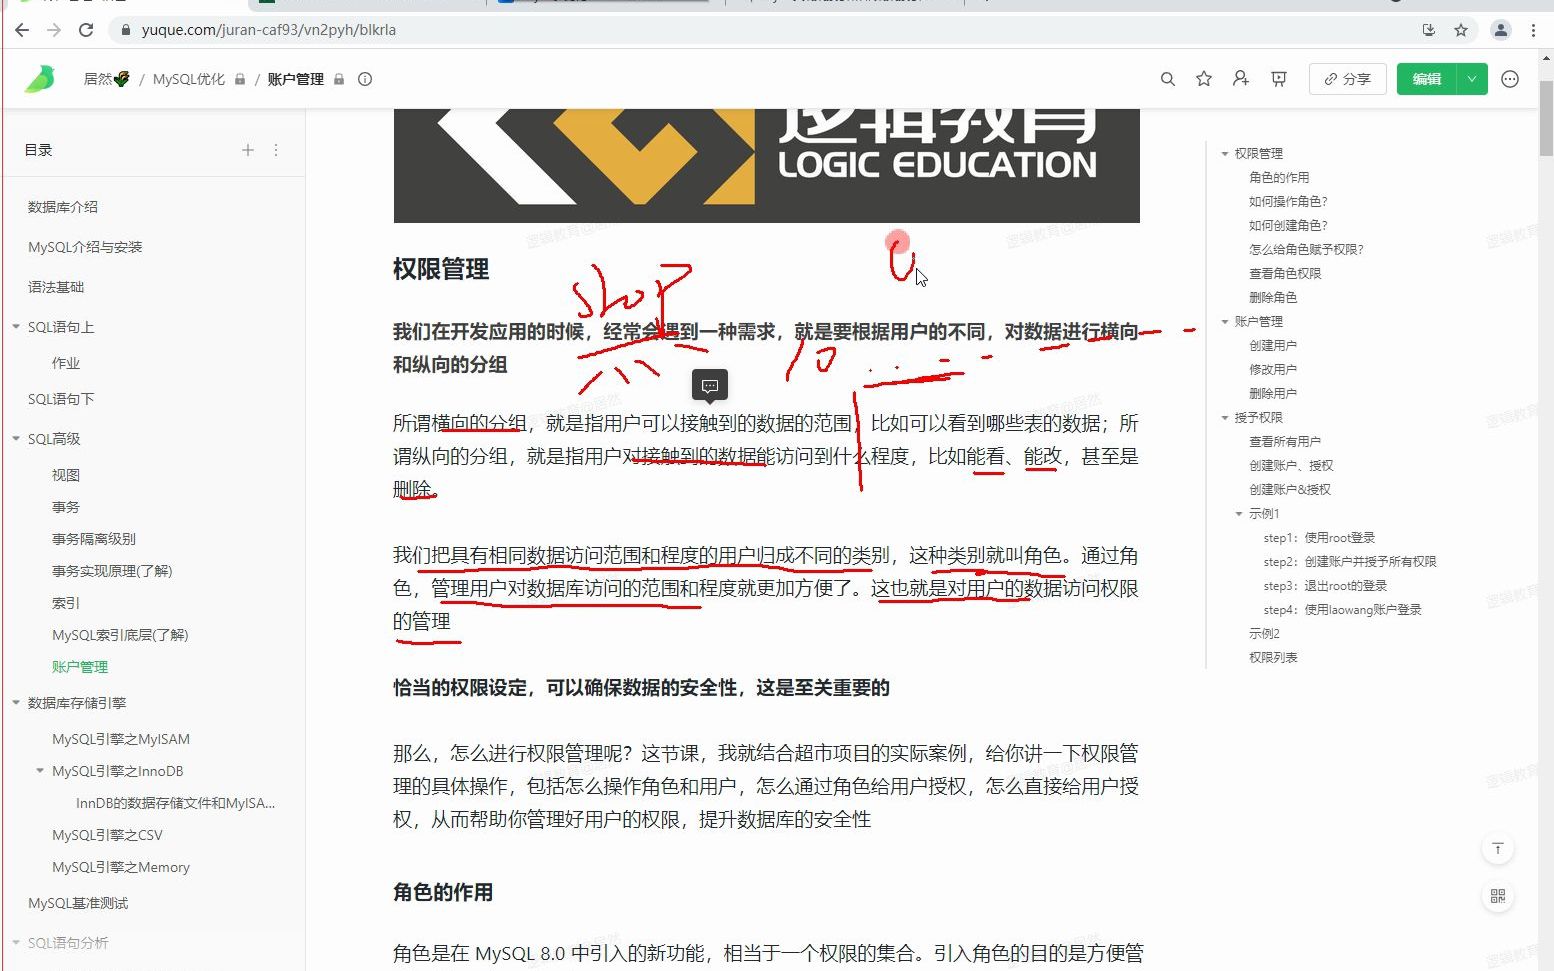Viewport: 1554px width, 971px height.
Task: Open MySQL基准测试 in the sidebar
Action: 78,903
